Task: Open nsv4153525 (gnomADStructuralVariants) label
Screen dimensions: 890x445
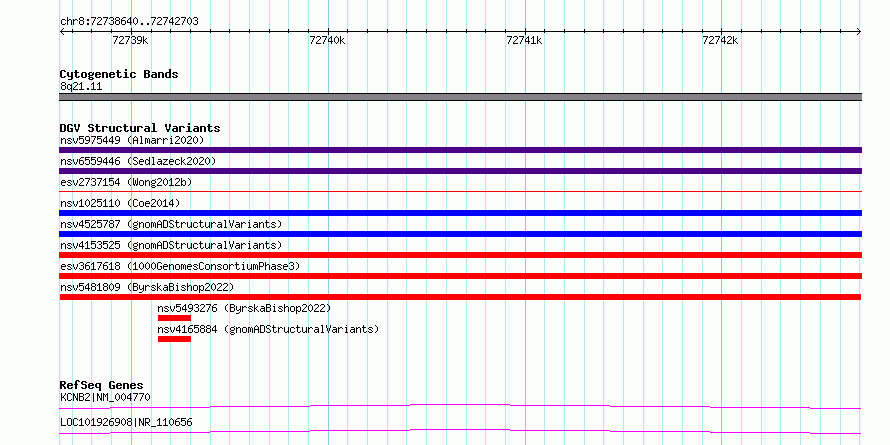Action: click(171, 245)
